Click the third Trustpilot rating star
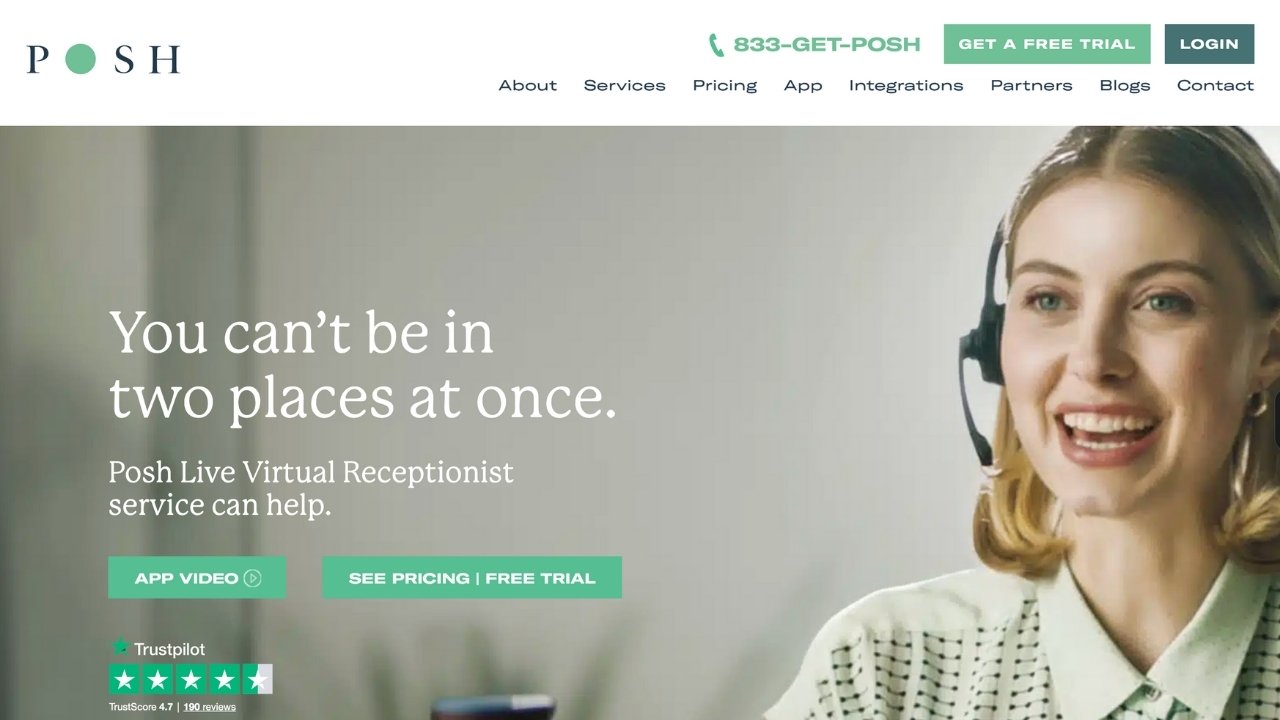 tap(191, 680)
